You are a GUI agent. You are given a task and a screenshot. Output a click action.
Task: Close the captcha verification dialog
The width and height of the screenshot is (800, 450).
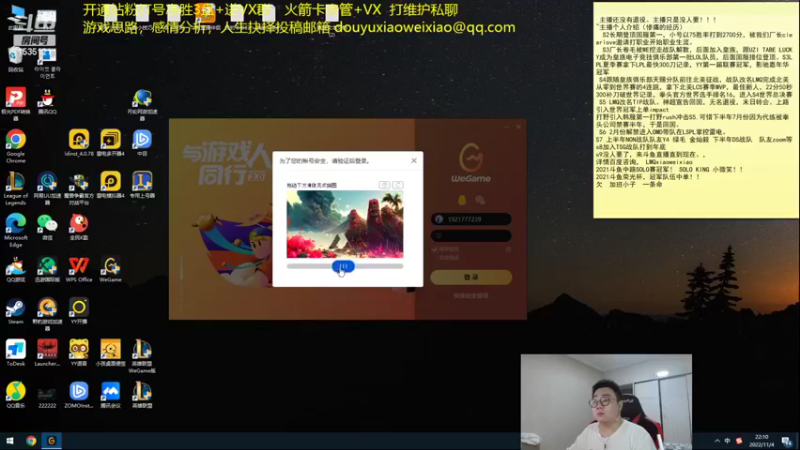coord(414,161)
